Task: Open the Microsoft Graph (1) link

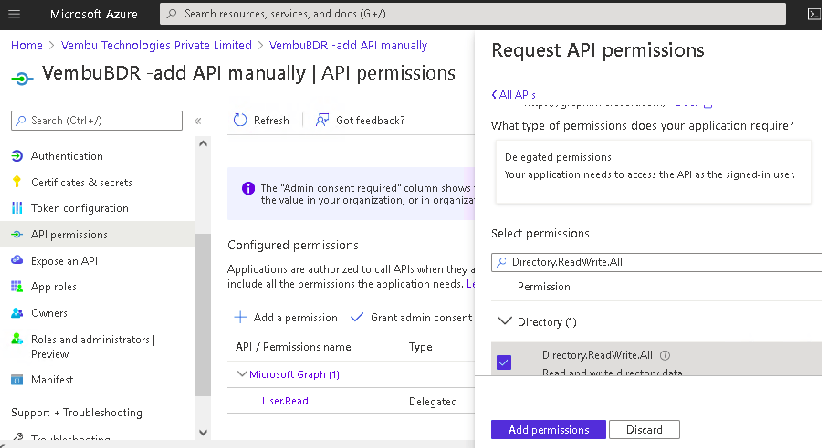Action: (x=294, y=374)
